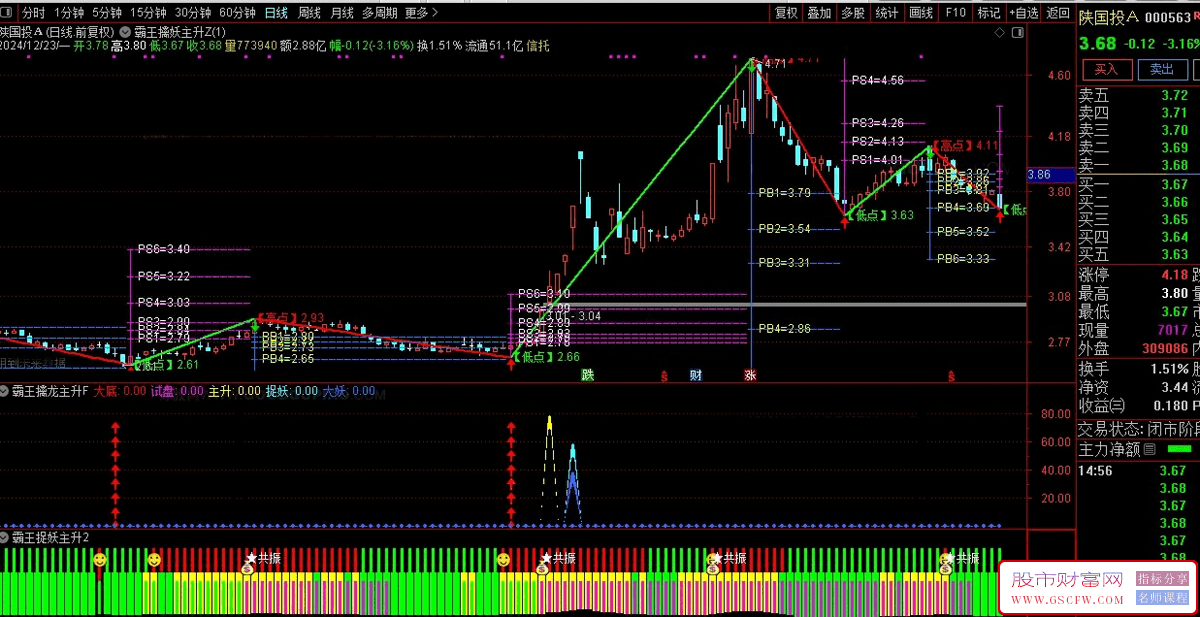Click the 标记 mark button
1200x617 pixels.
[x=989, y=13]
